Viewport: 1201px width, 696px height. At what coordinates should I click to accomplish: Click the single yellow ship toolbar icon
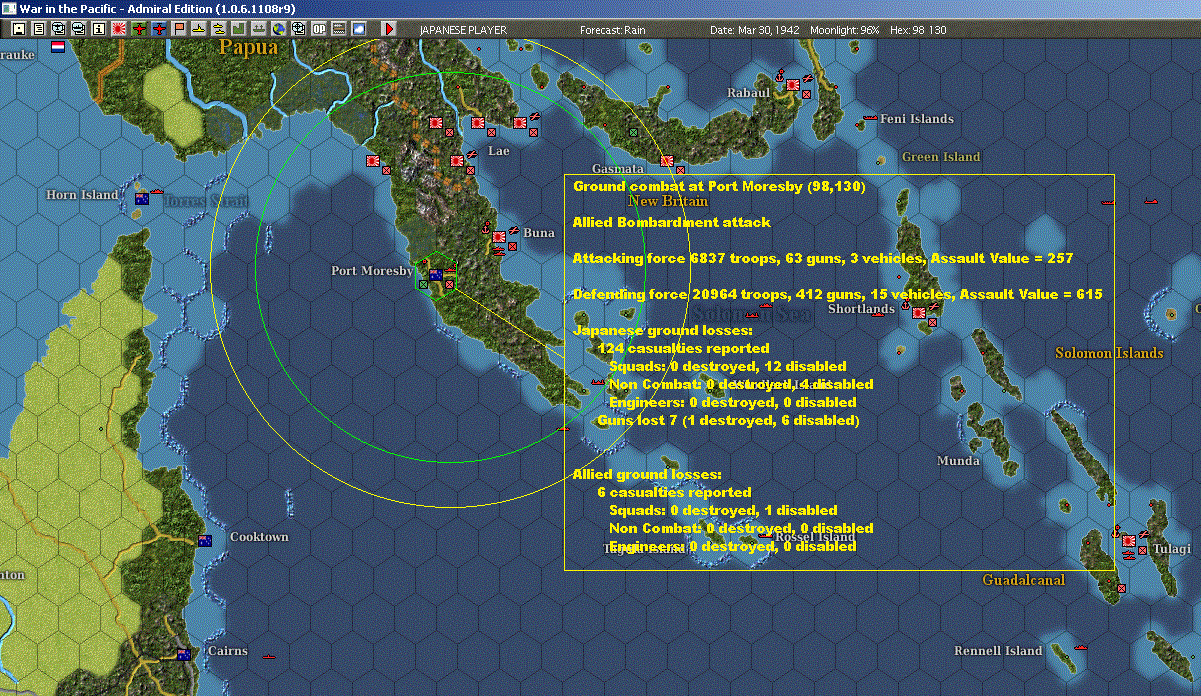click(199, 29)
